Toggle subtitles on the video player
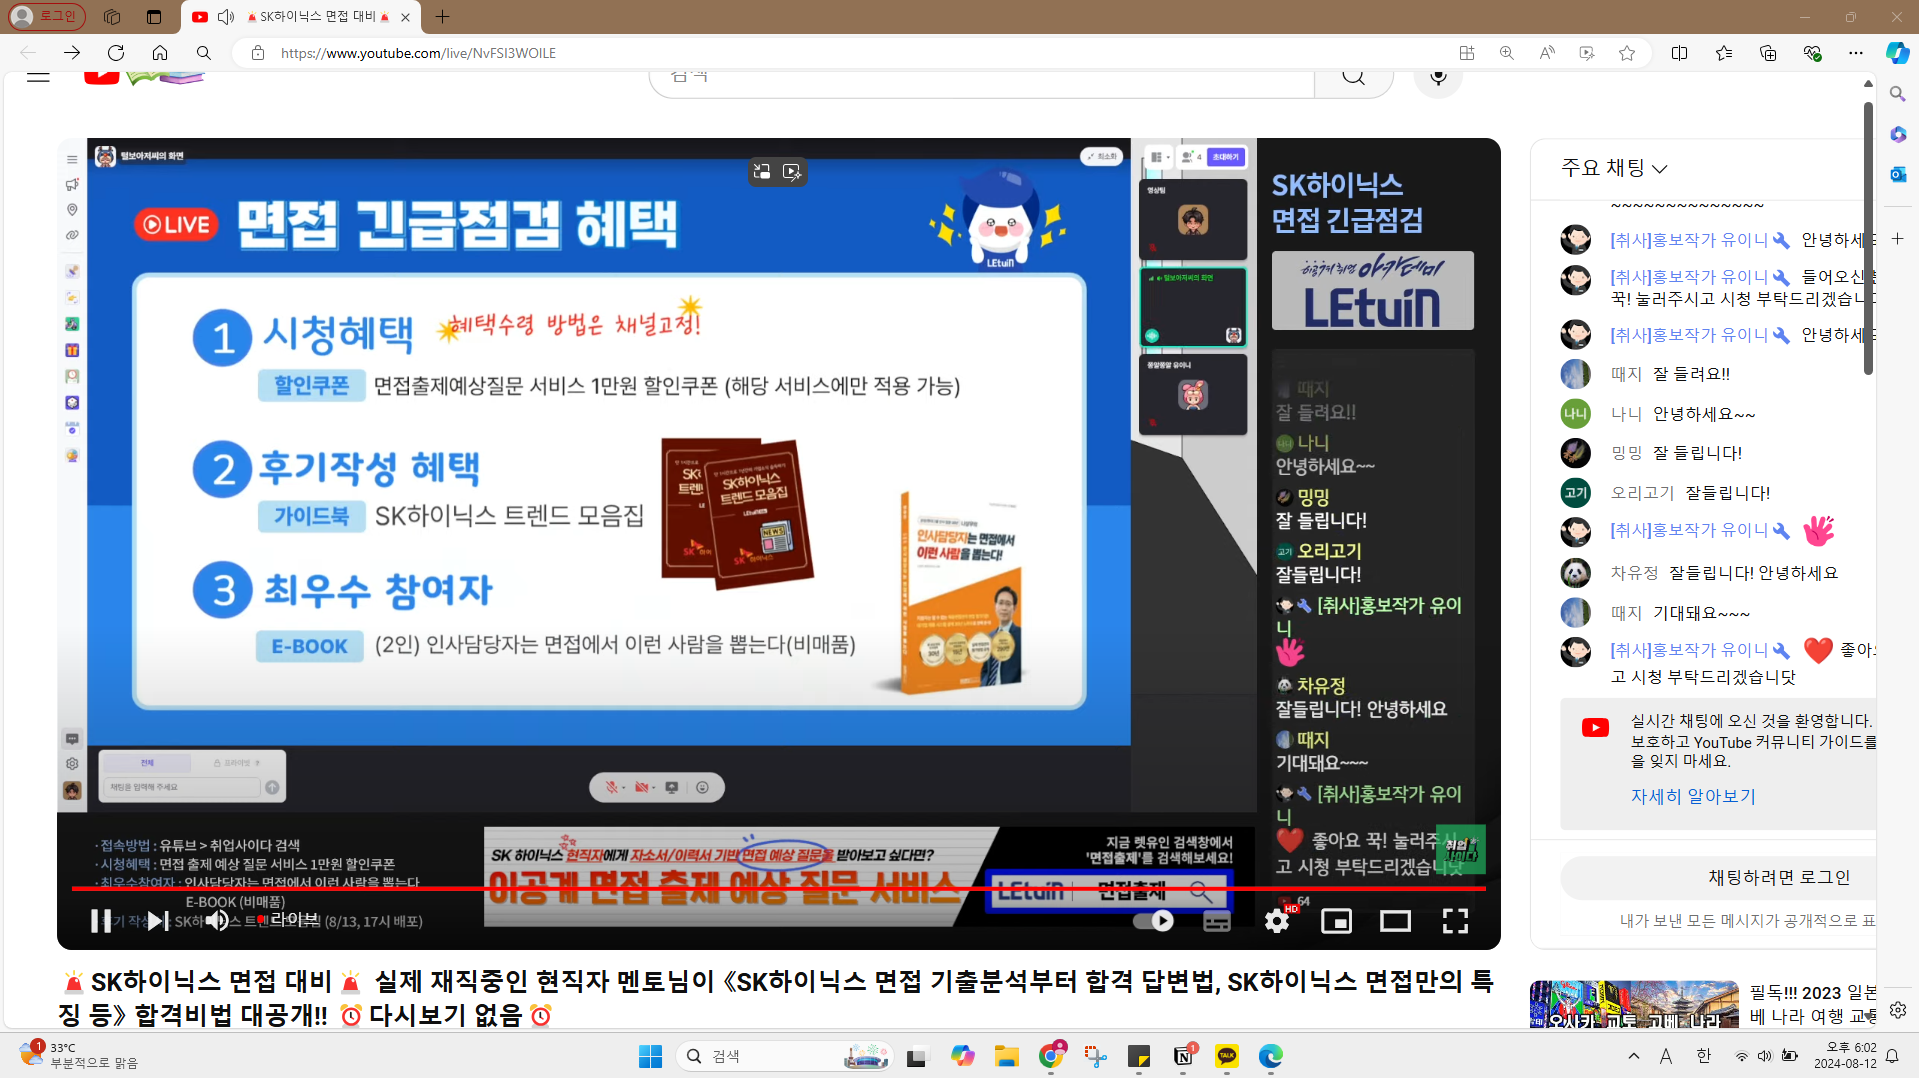Screen dimensions: 1919x1078 click(1216, 920)
